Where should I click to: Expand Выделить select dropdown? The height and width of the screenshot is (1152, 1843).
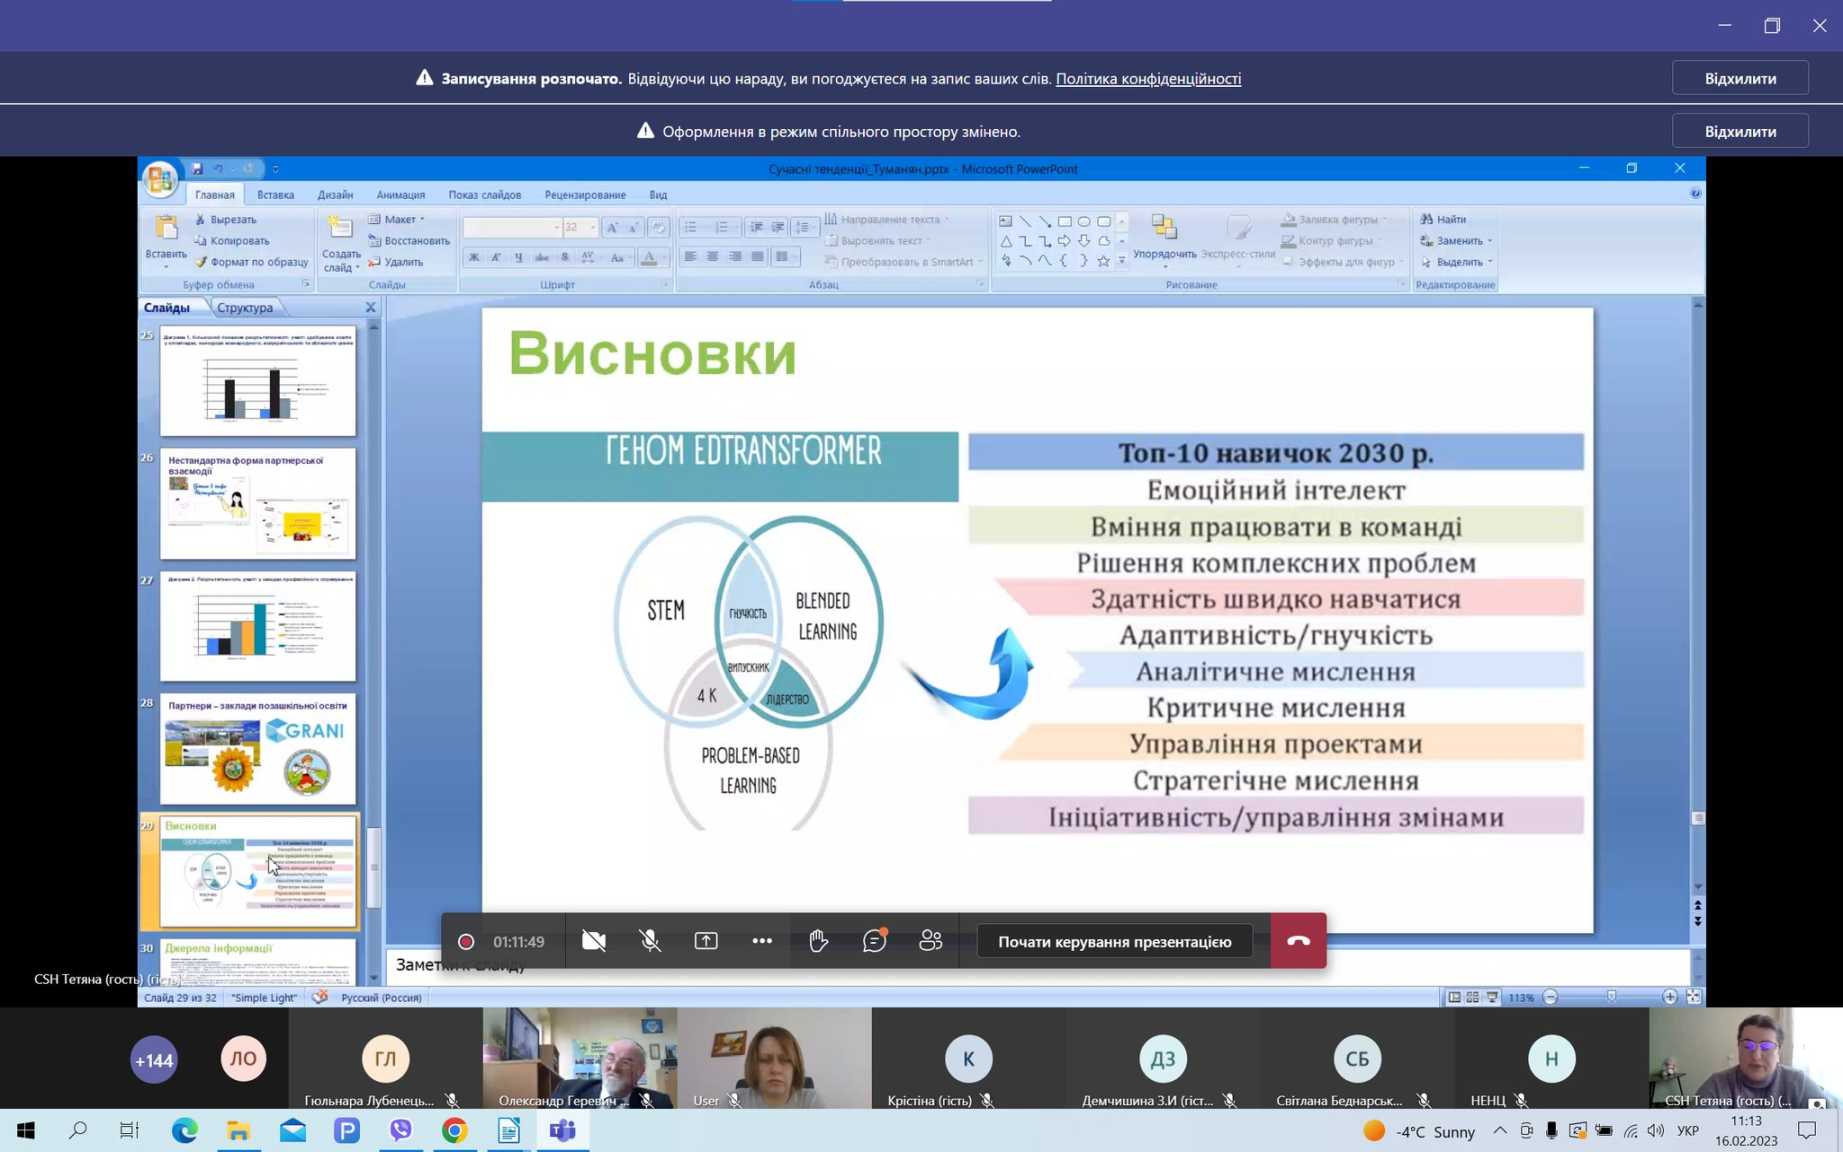pos(1456,262)
